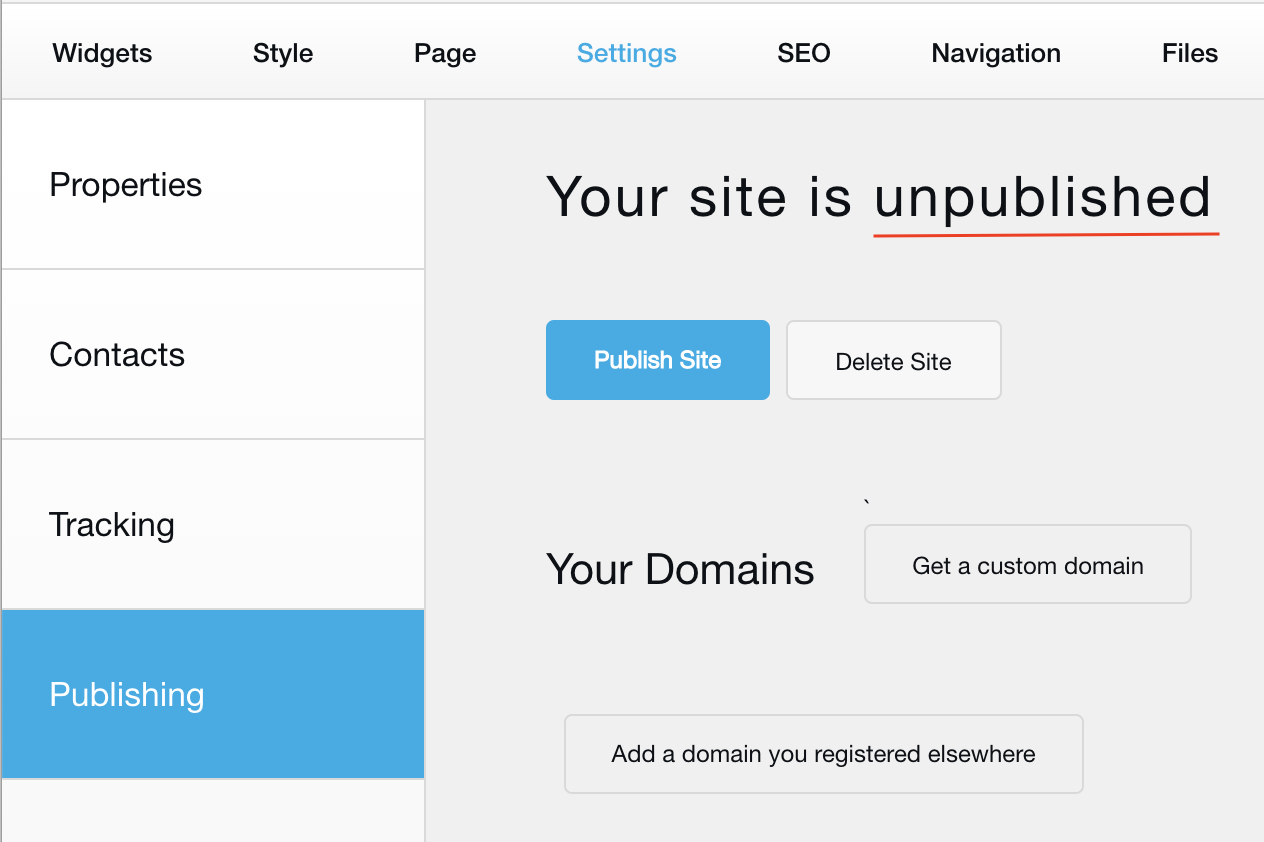
Task: Click the empty sidebar area below Publishing
Action: (x=213, y=811)
